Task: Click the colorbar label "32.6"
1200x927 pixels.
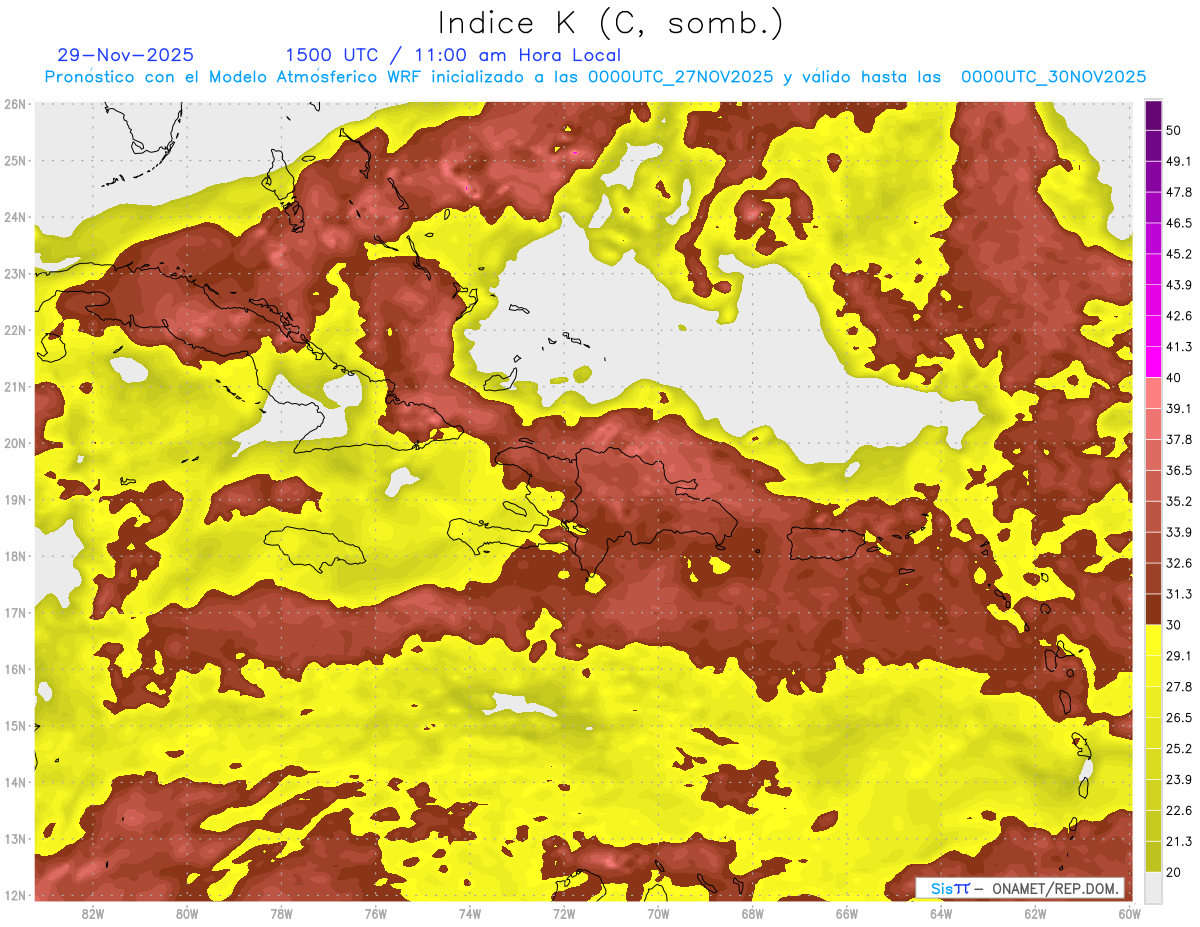Action: [x=1180, y=563]
